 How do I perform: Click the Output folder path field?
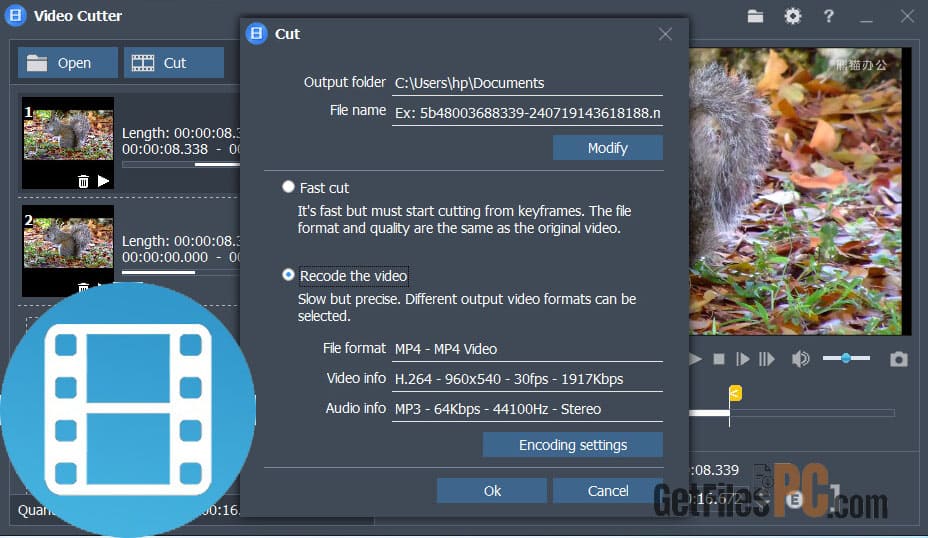click(527, 83)
